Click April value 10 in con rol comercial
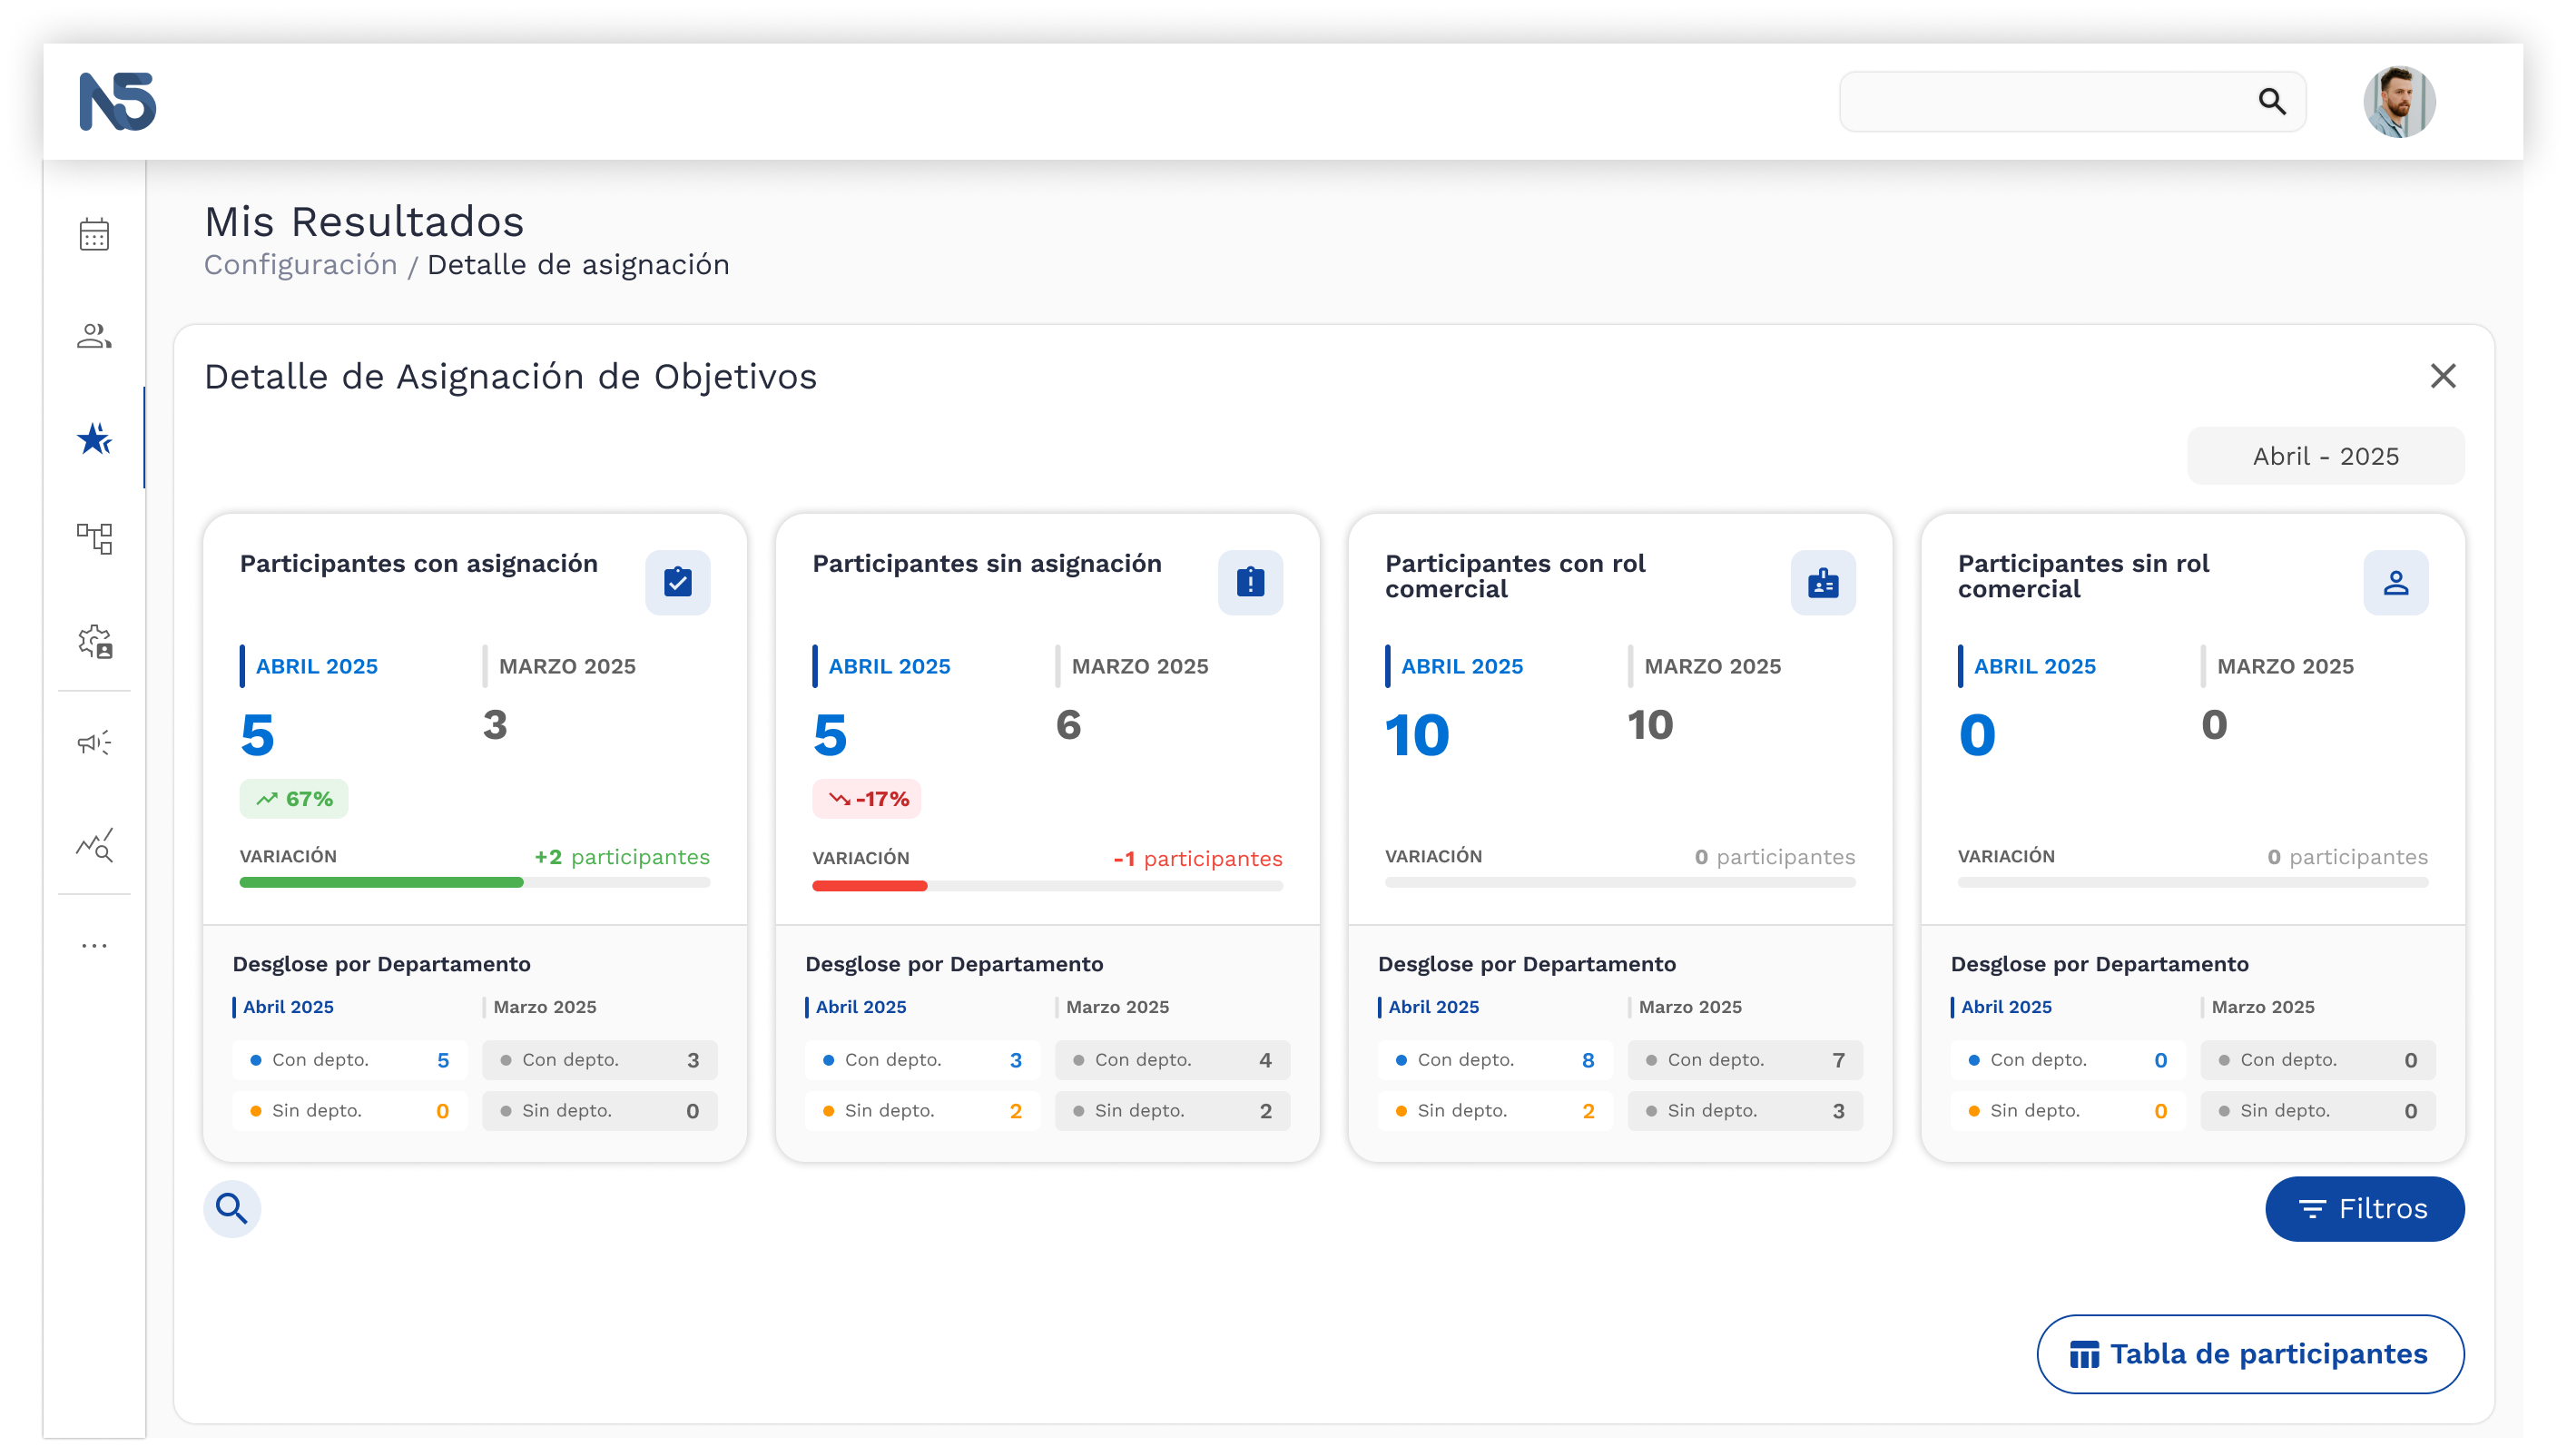This screenshot has width=2567, height=1456. [1416, 735]
